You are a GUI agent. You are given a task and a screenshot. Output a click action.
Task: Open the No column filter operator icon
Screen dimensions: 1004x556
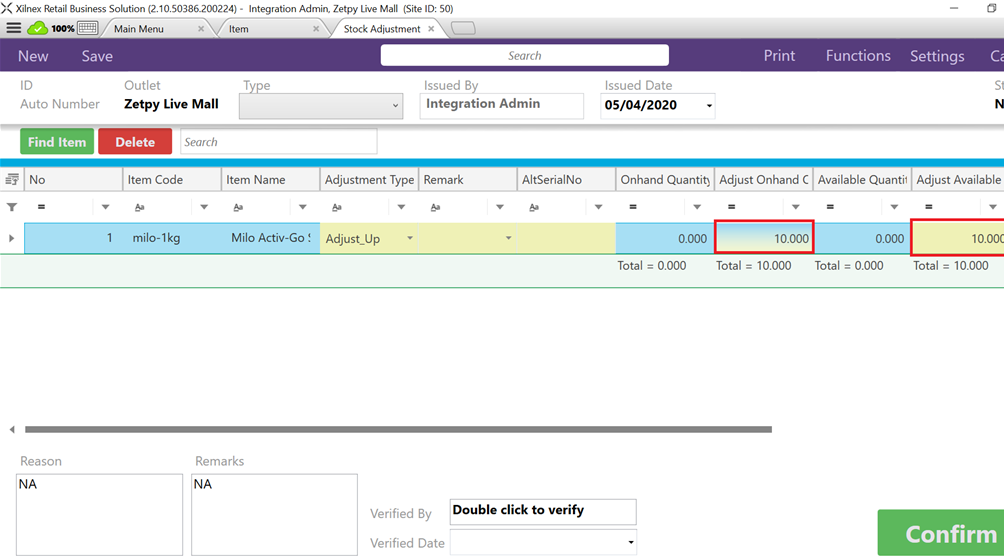click(41, 207)
